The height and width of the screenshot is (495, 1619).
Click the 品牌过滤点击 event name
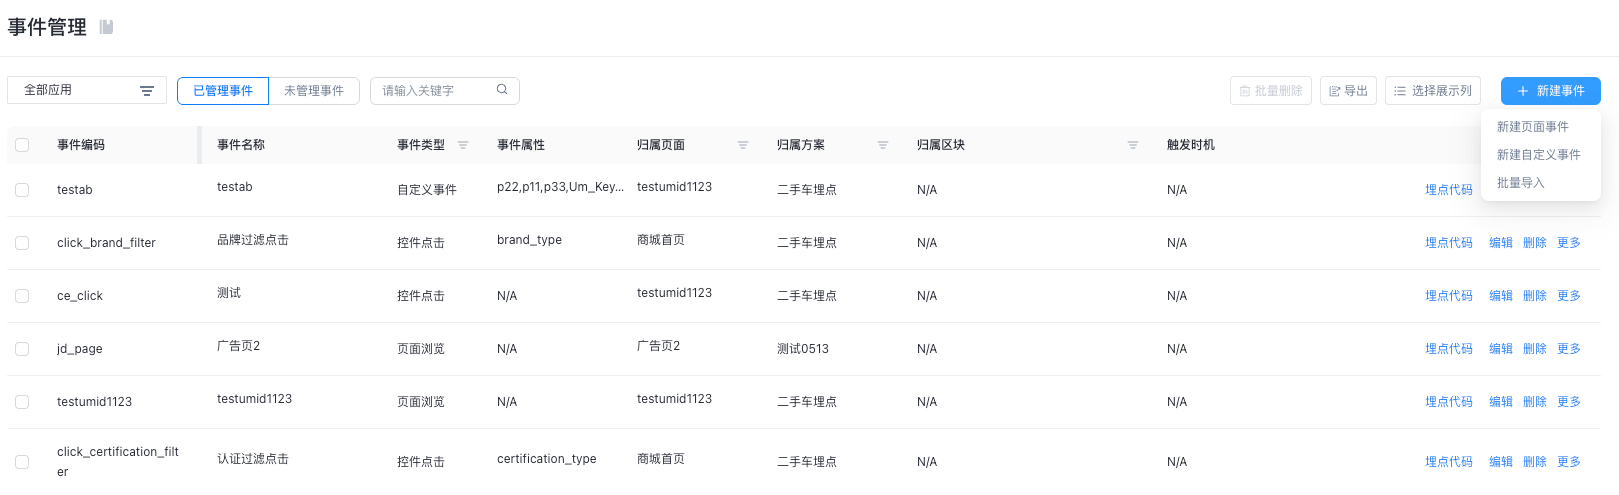coord(253,240)
